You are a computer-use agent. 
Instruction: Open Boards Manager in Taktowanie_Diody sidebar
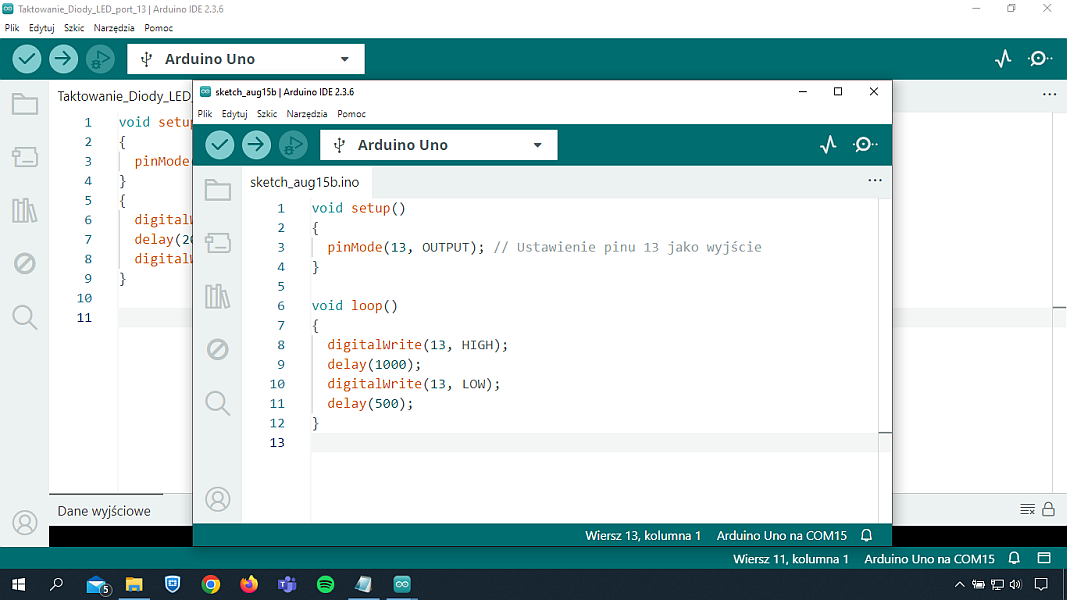(24, 157)
